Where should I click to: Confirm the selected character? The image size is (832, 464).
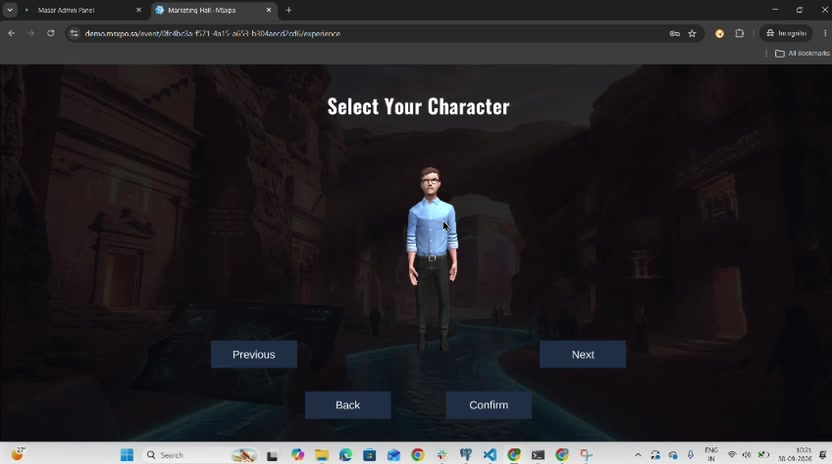click(489, 405)
